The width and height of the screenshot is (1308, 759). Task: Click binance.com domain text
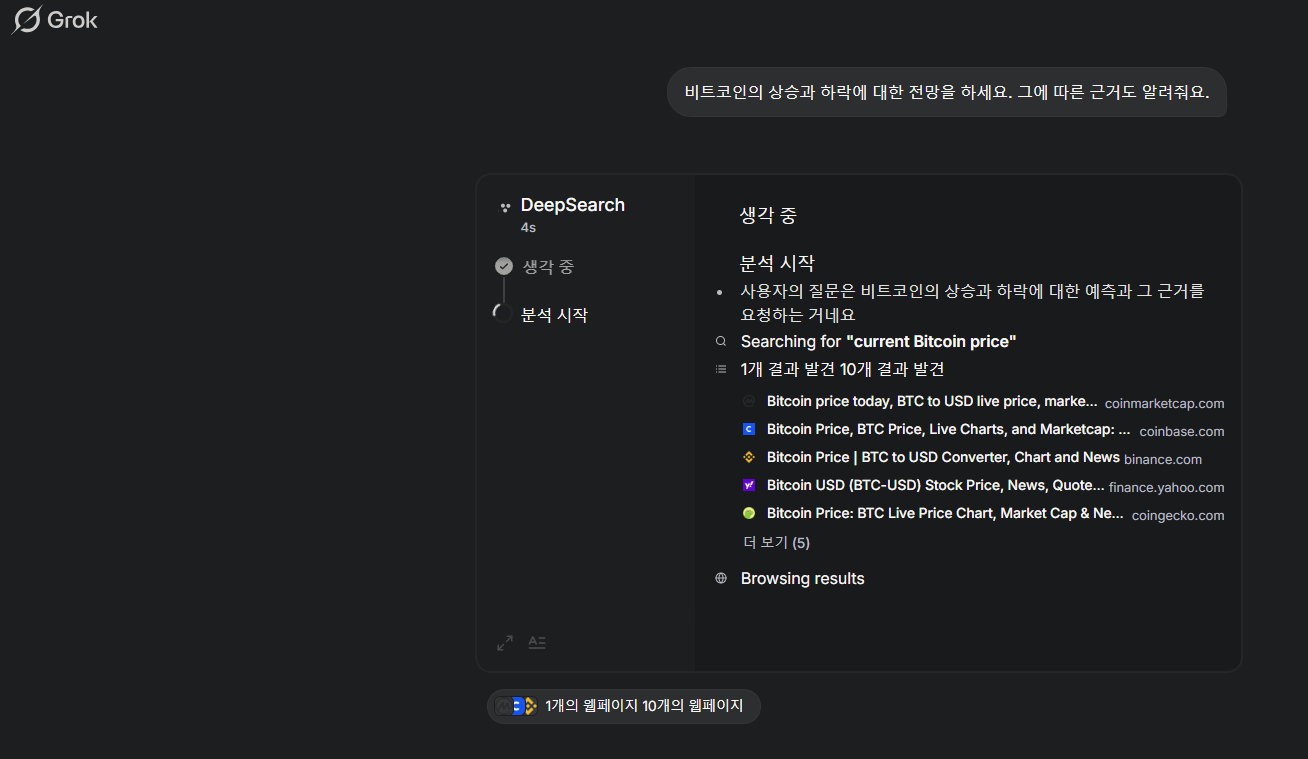pyautogui.click(x=1163, y=459)
